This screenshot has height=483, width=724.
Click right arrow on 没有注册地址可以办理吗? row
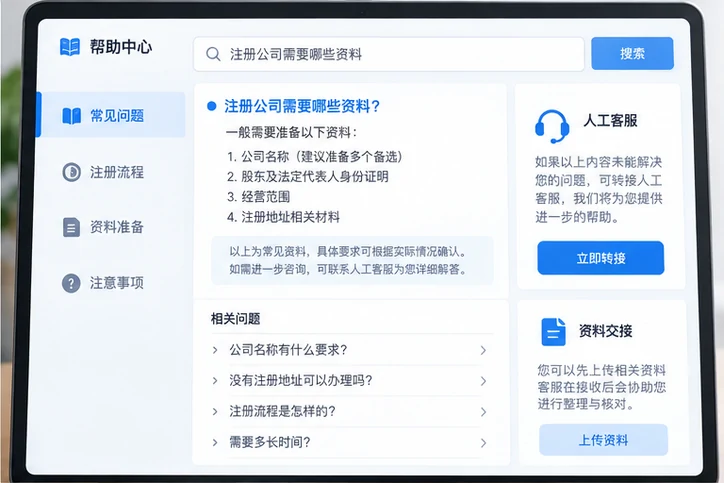click(483, 381)
